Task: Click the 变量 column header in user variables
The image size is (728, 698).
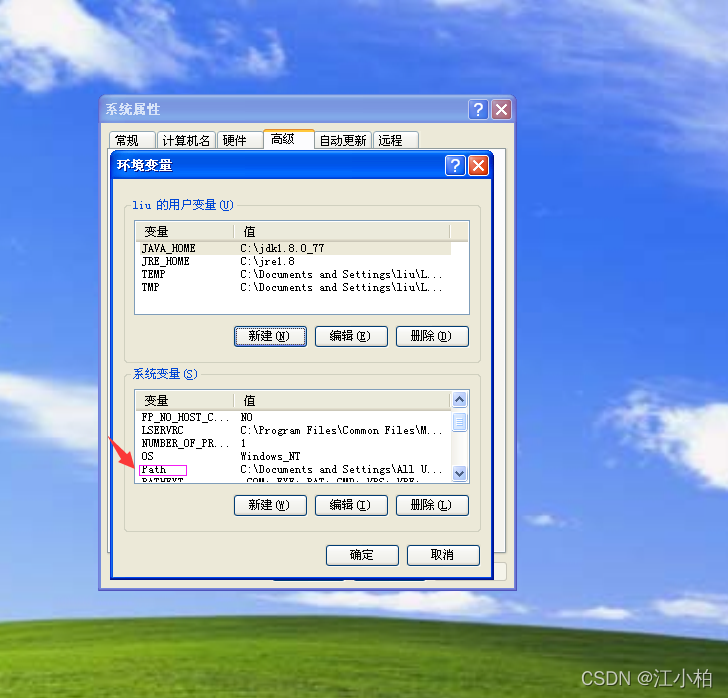Action: click(x=185, y=232)
